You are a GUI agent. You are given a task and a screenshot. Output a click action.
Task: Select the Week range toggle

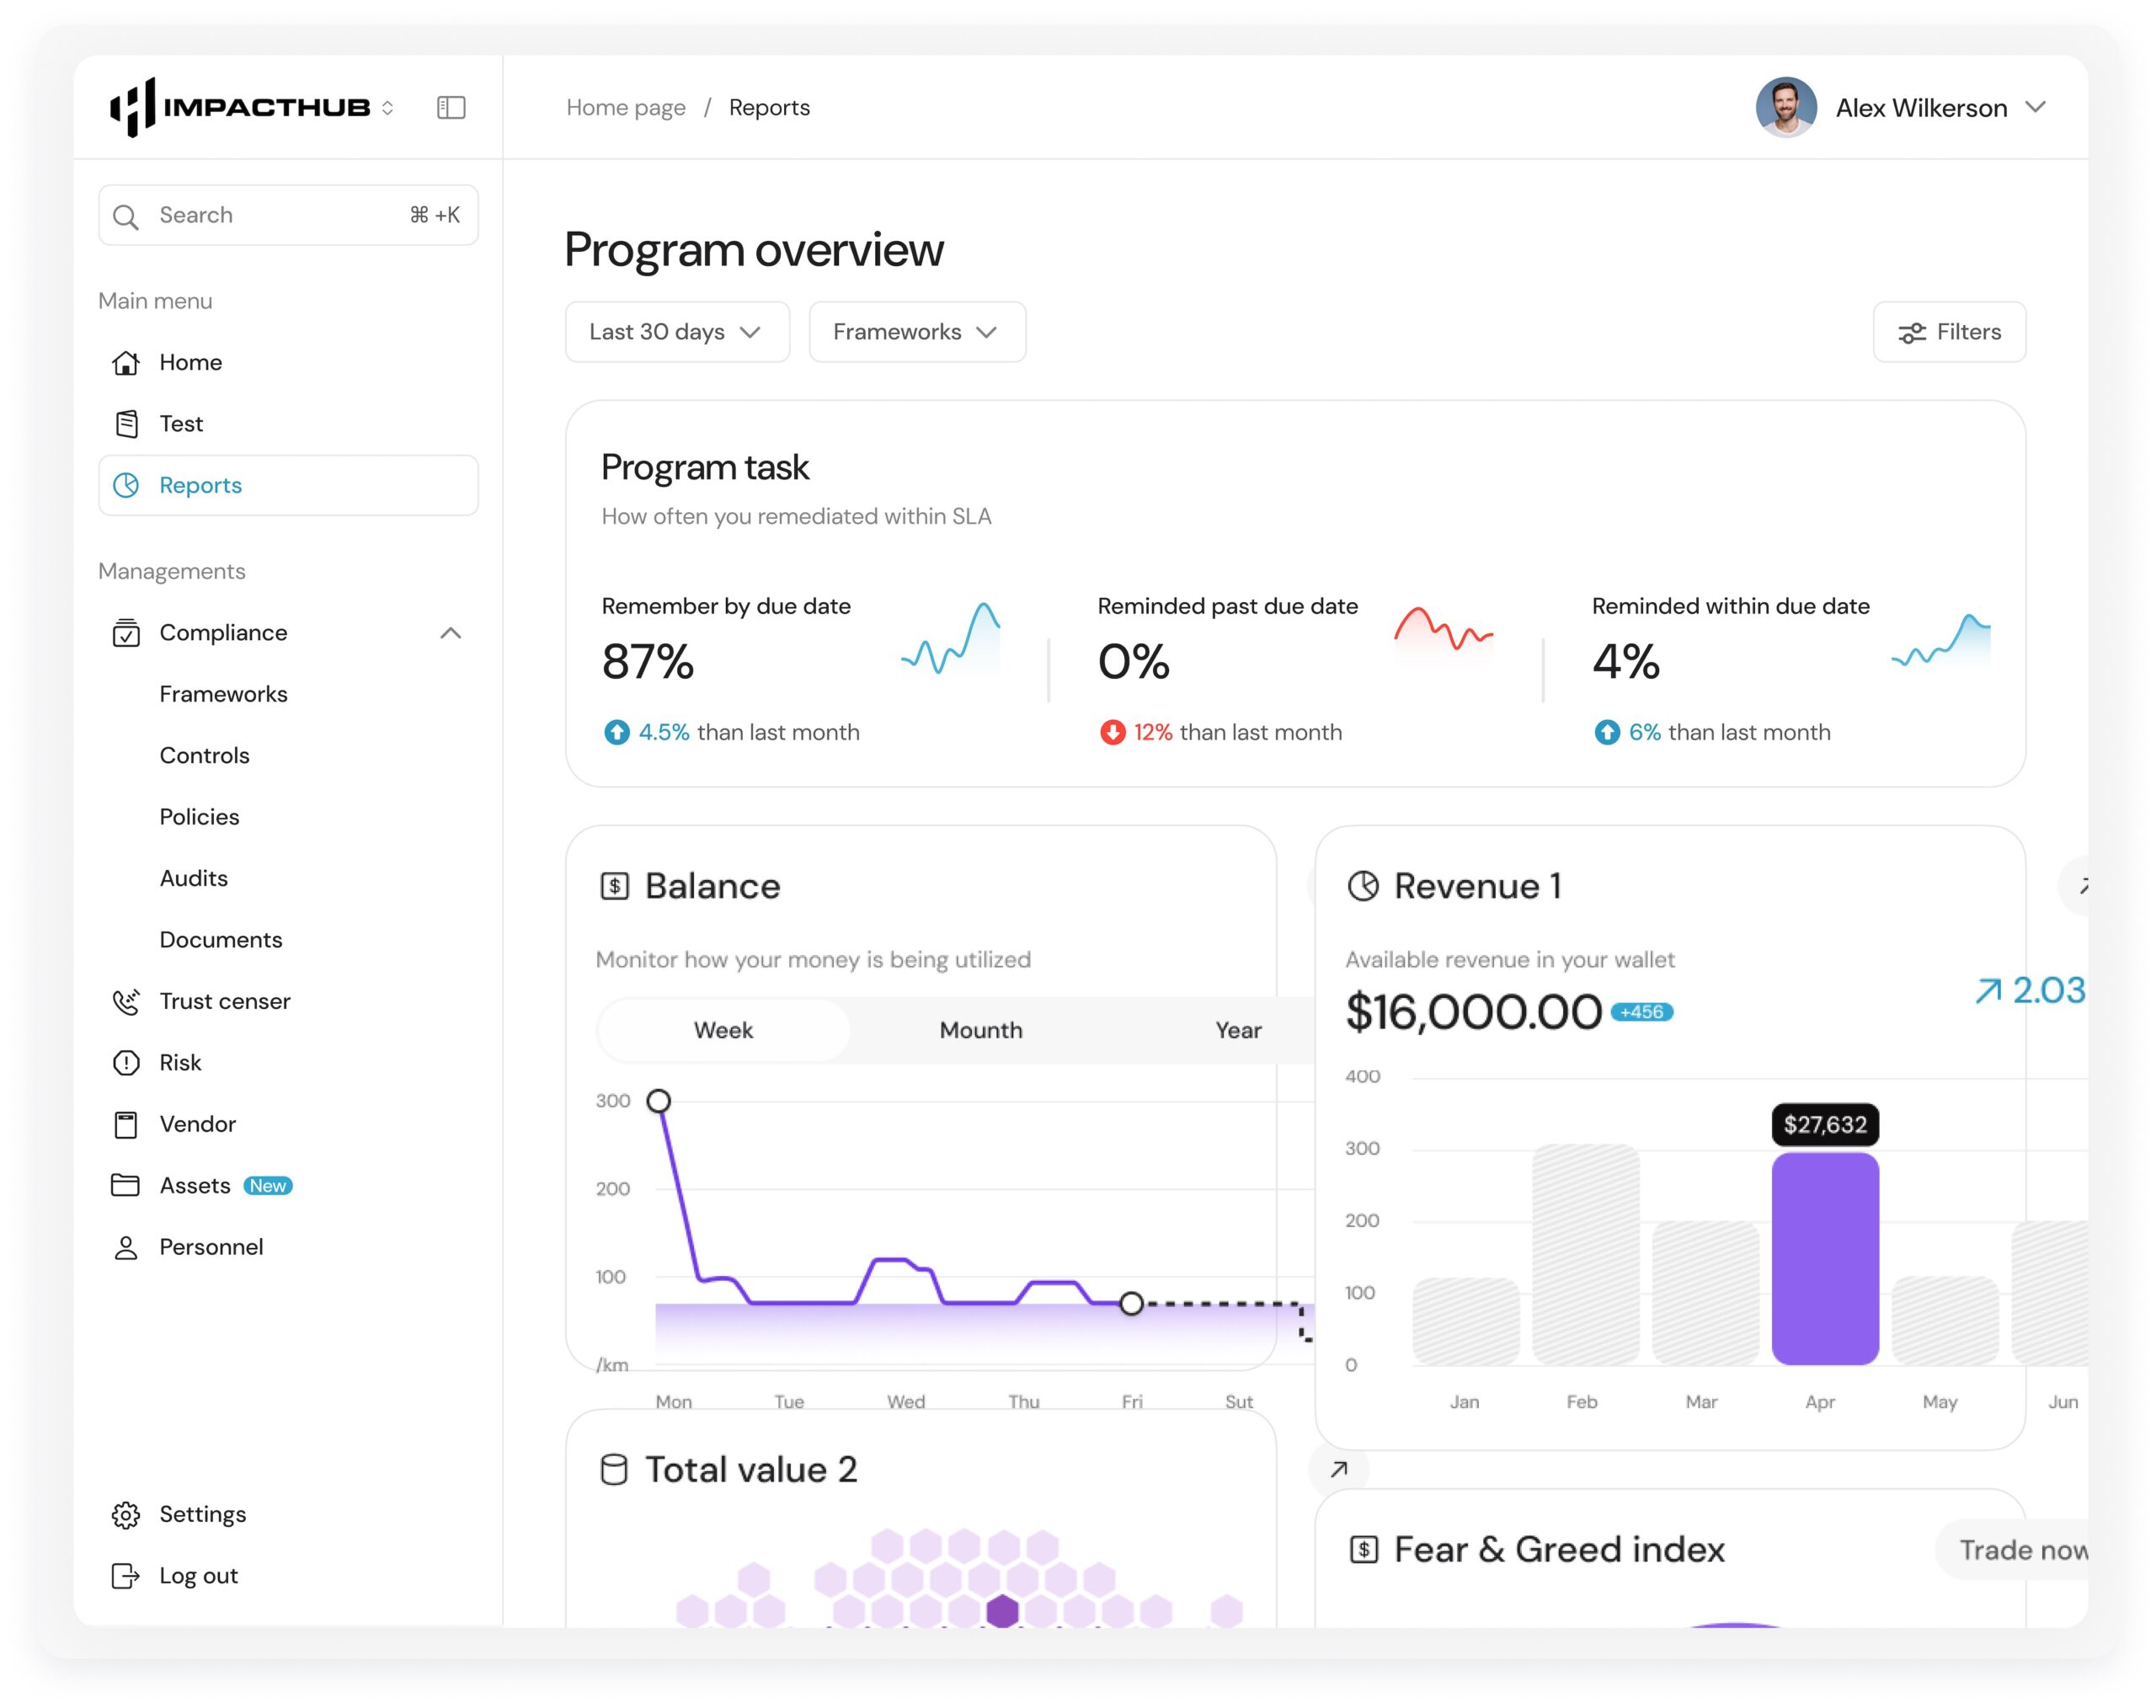723,1031
